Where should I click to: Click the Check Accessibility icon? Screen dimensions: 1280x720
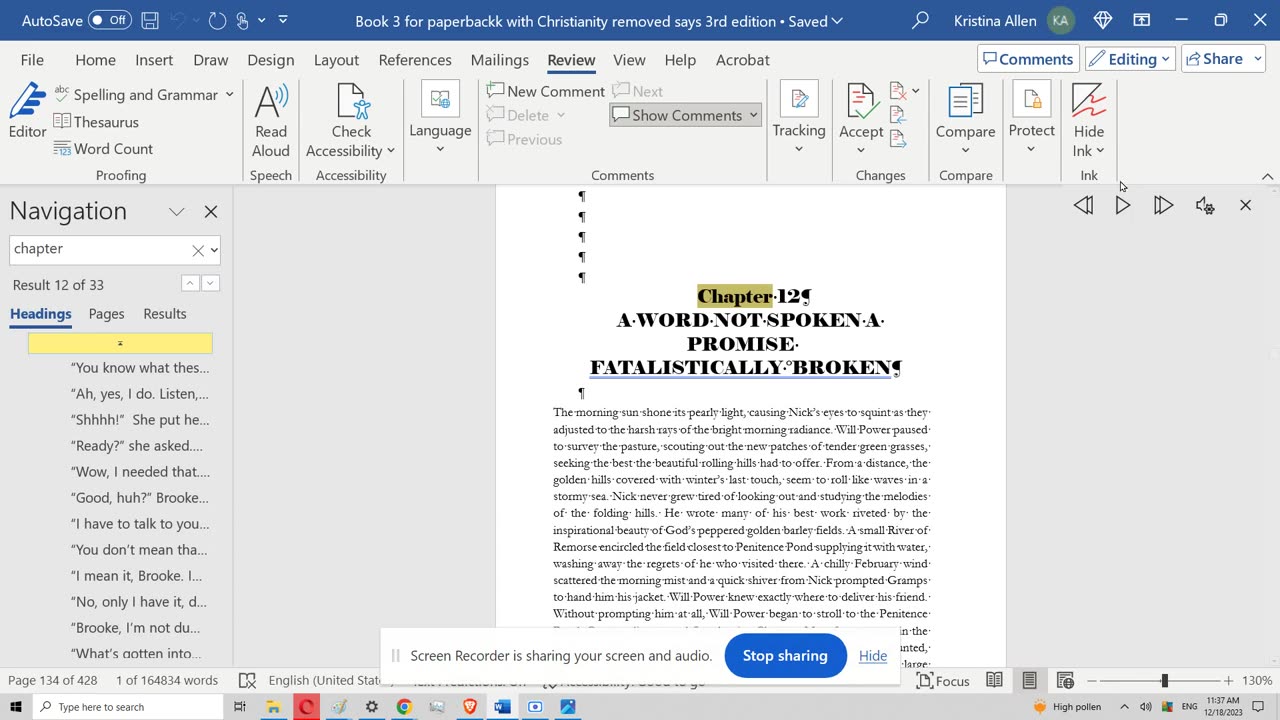(x=352, y=102)
